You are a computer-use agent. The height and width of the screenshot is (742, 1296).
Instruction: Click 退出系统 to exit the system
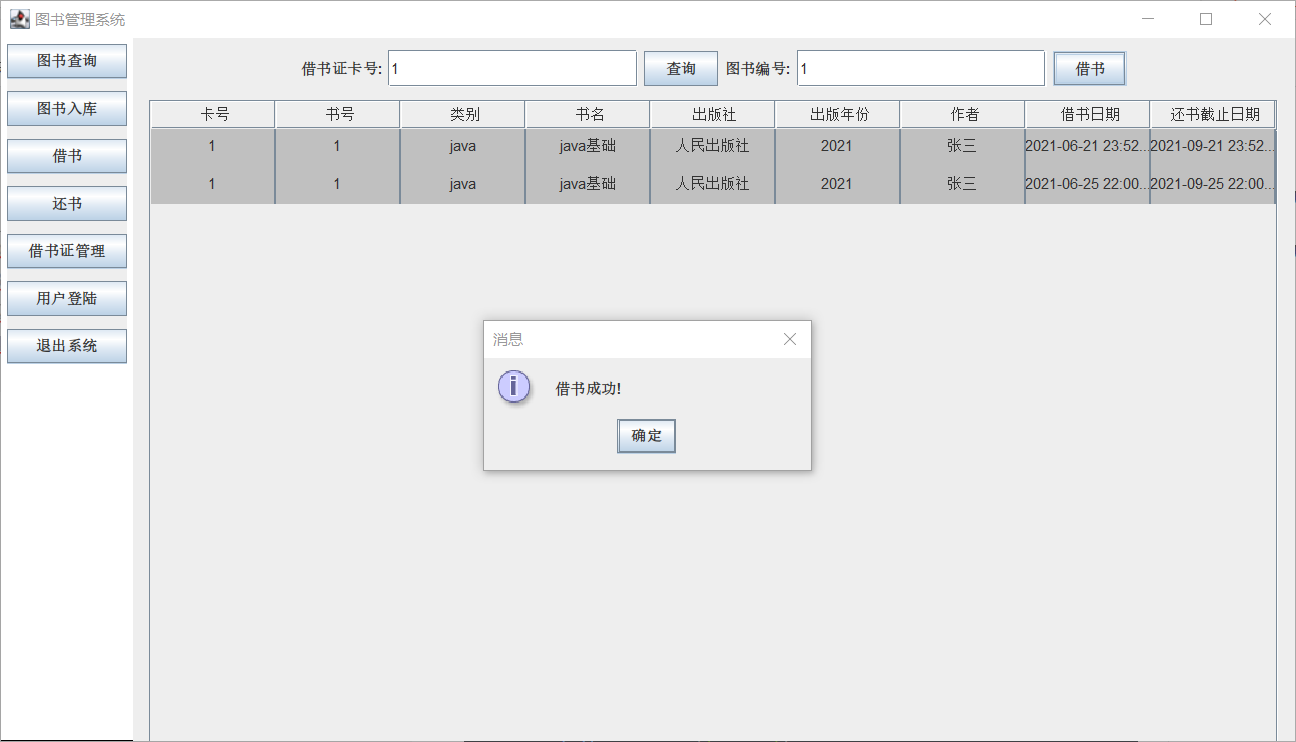point(66,346)
